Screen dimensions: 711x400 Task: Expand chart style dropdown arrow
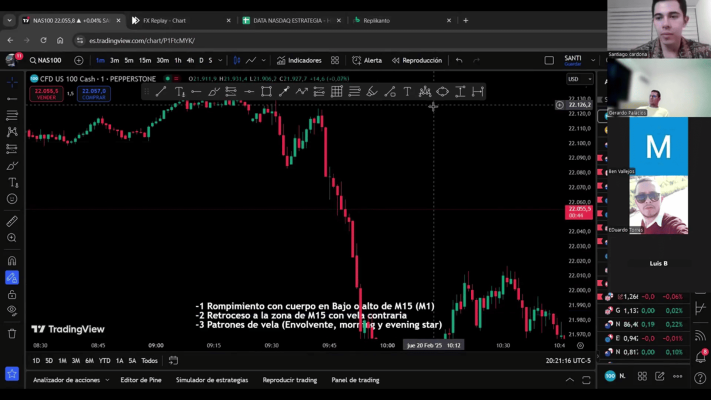coord(263,60)
